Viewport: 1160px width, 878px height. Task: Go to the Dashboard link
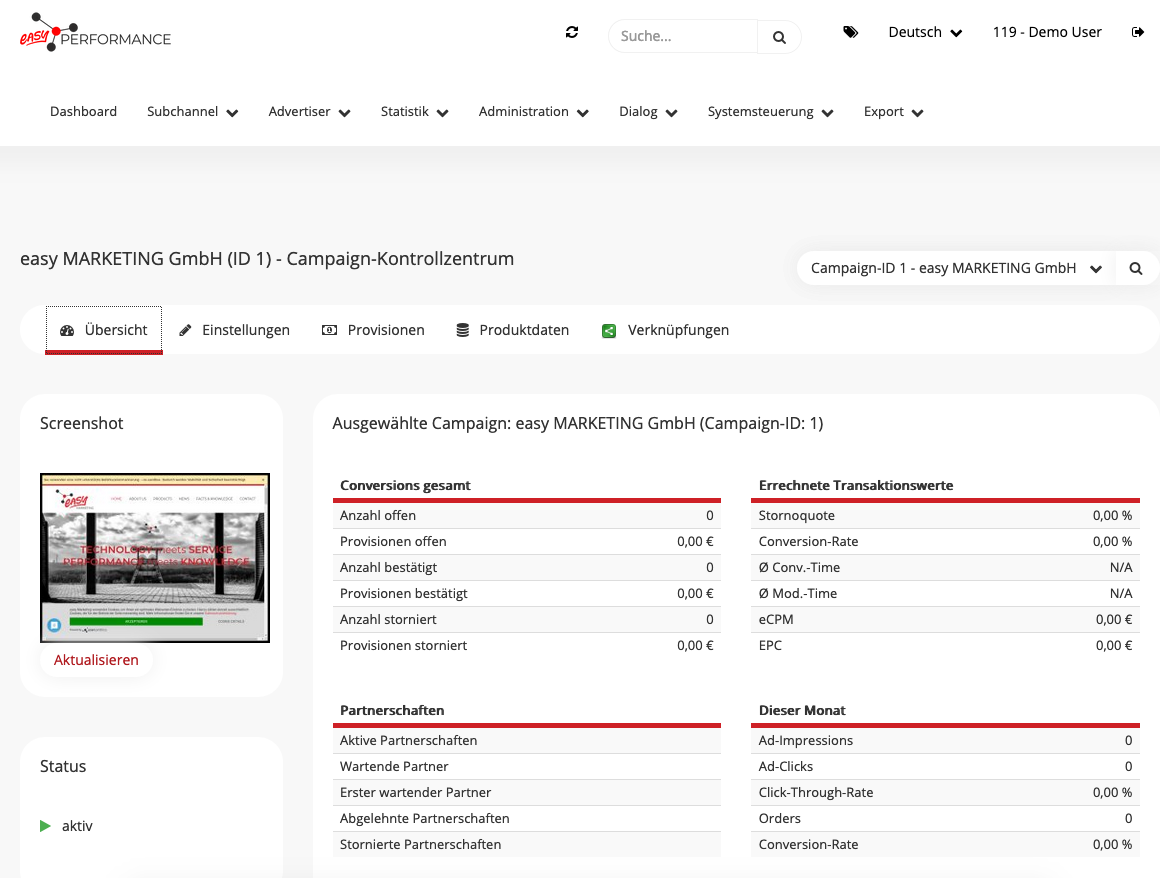tap(83, 112)
